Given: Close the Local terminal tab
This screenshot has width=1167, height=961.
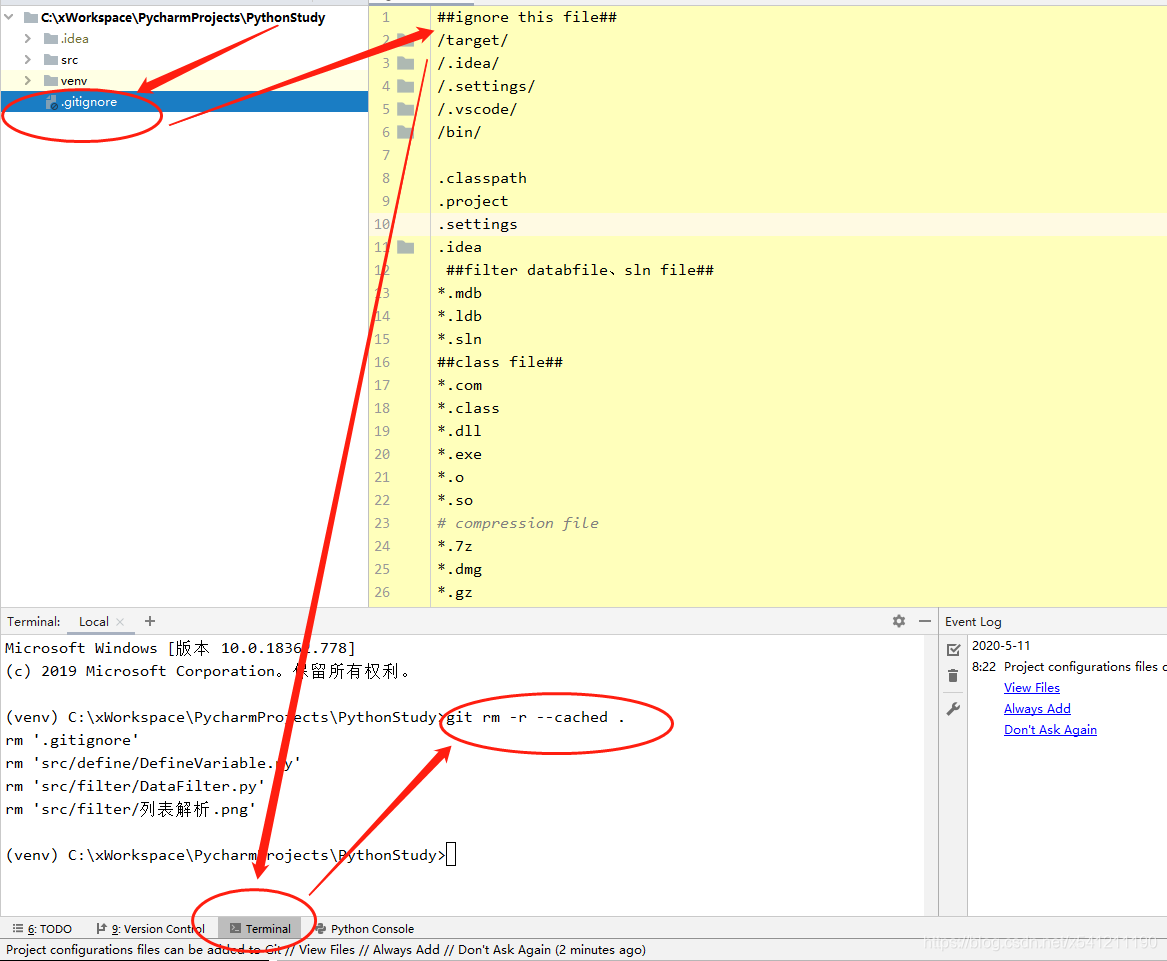Looking at the screenshot, I should point(120,622).
